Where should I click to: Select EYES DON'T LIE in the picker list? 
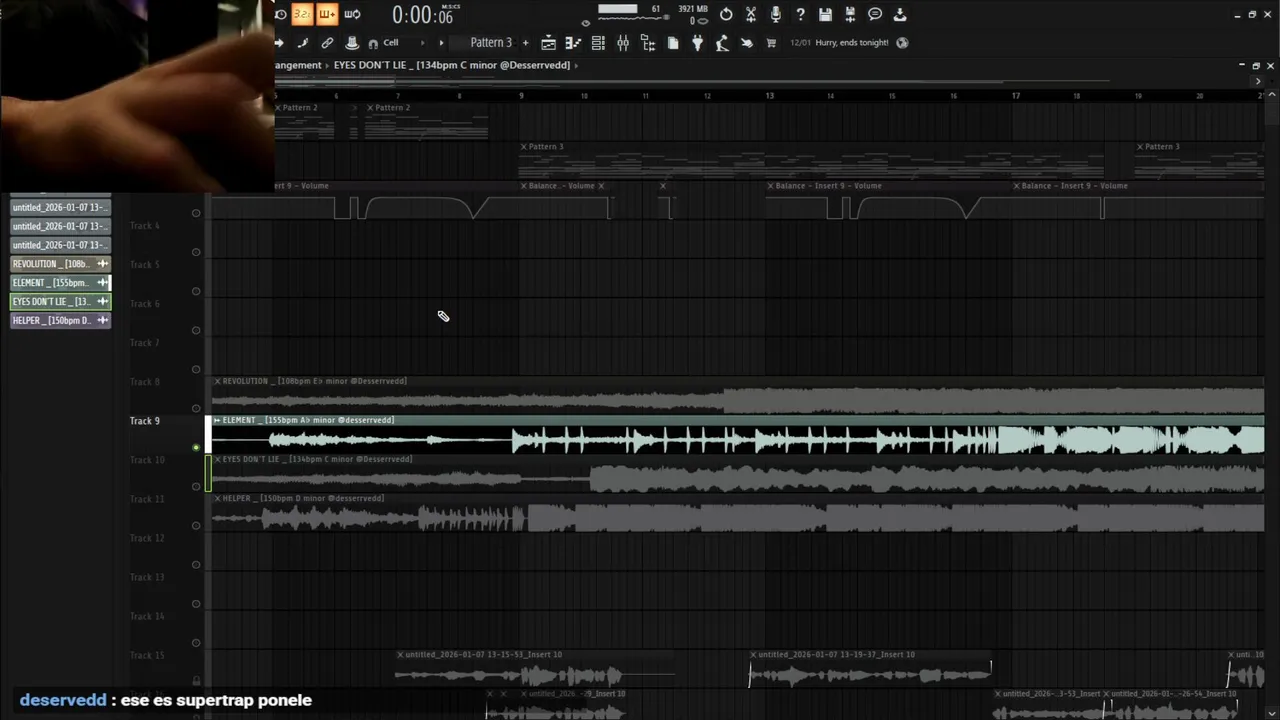(60, 302)
